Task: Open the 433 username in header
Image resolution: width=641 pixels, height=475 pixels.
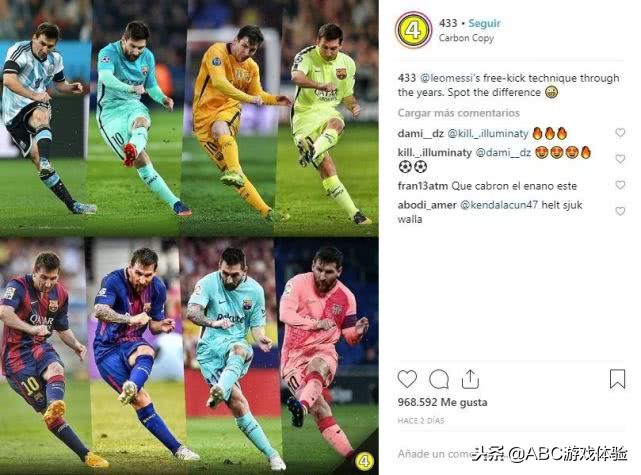Action: coord(448,23)
